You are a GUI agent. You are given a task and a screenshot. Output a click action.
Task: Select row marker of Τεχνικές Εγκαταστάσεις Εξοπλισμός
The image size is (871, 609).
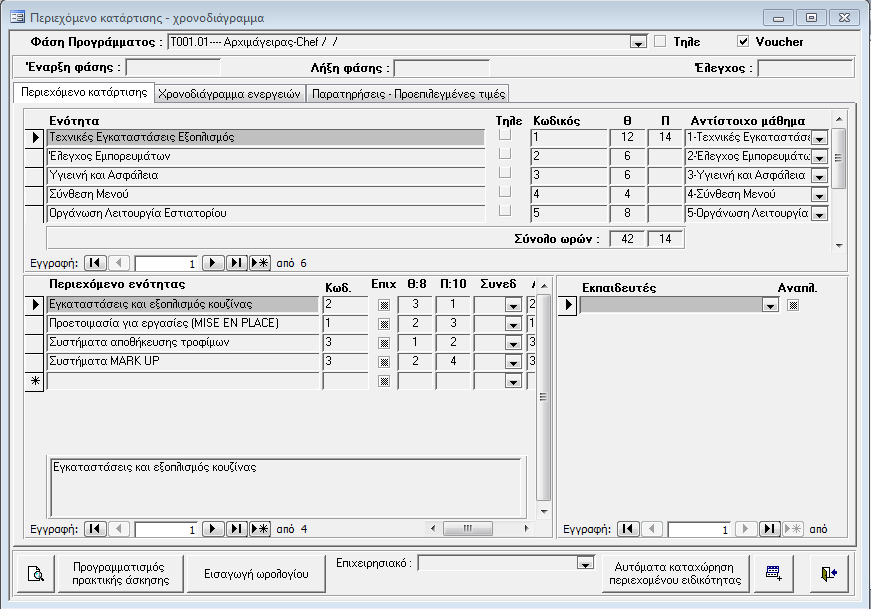click(35, 137)
